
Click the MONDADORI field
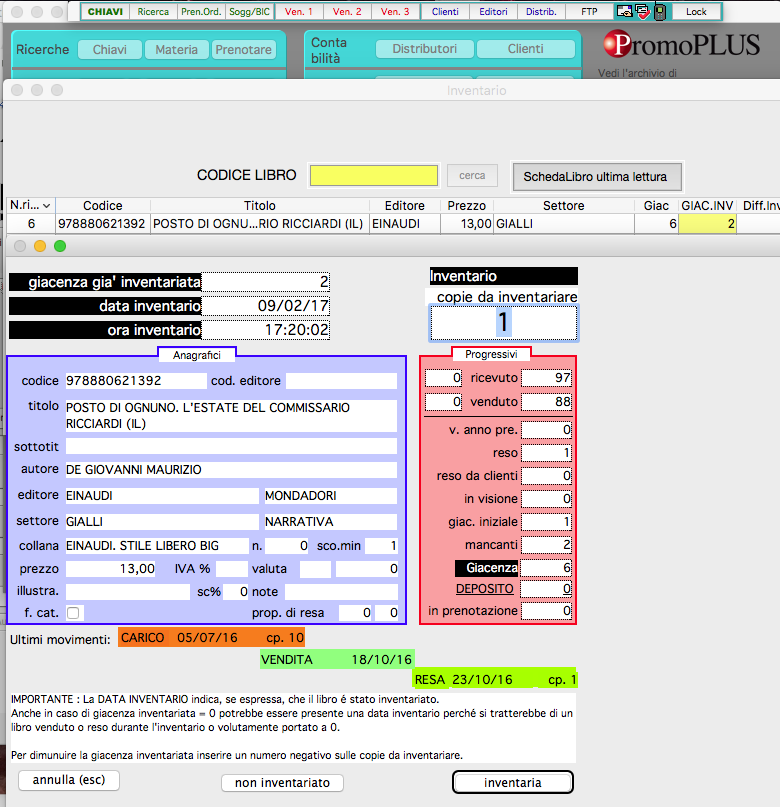[330, 496]
